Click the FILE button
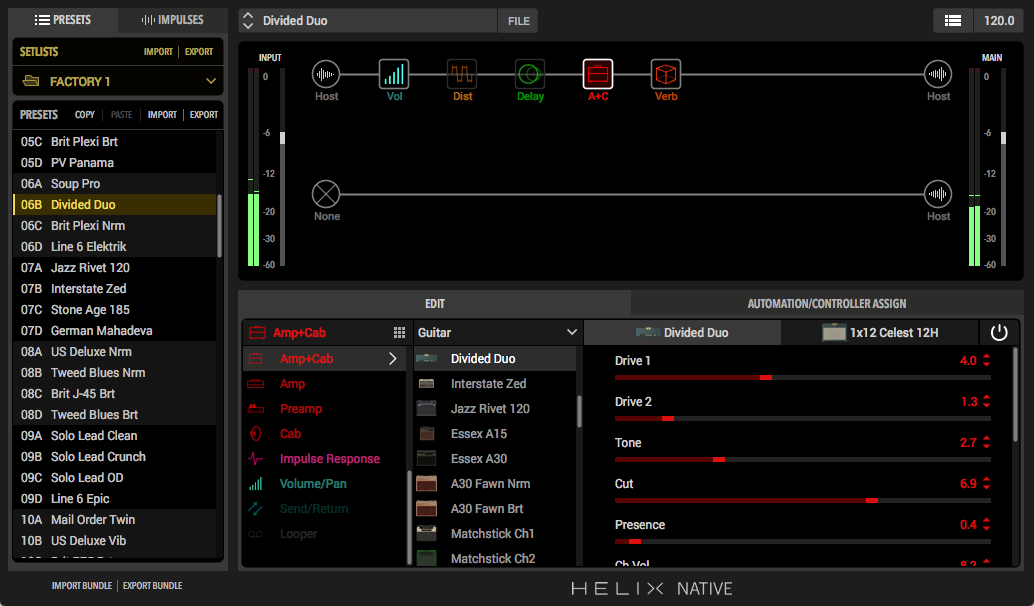 (518, 20)
